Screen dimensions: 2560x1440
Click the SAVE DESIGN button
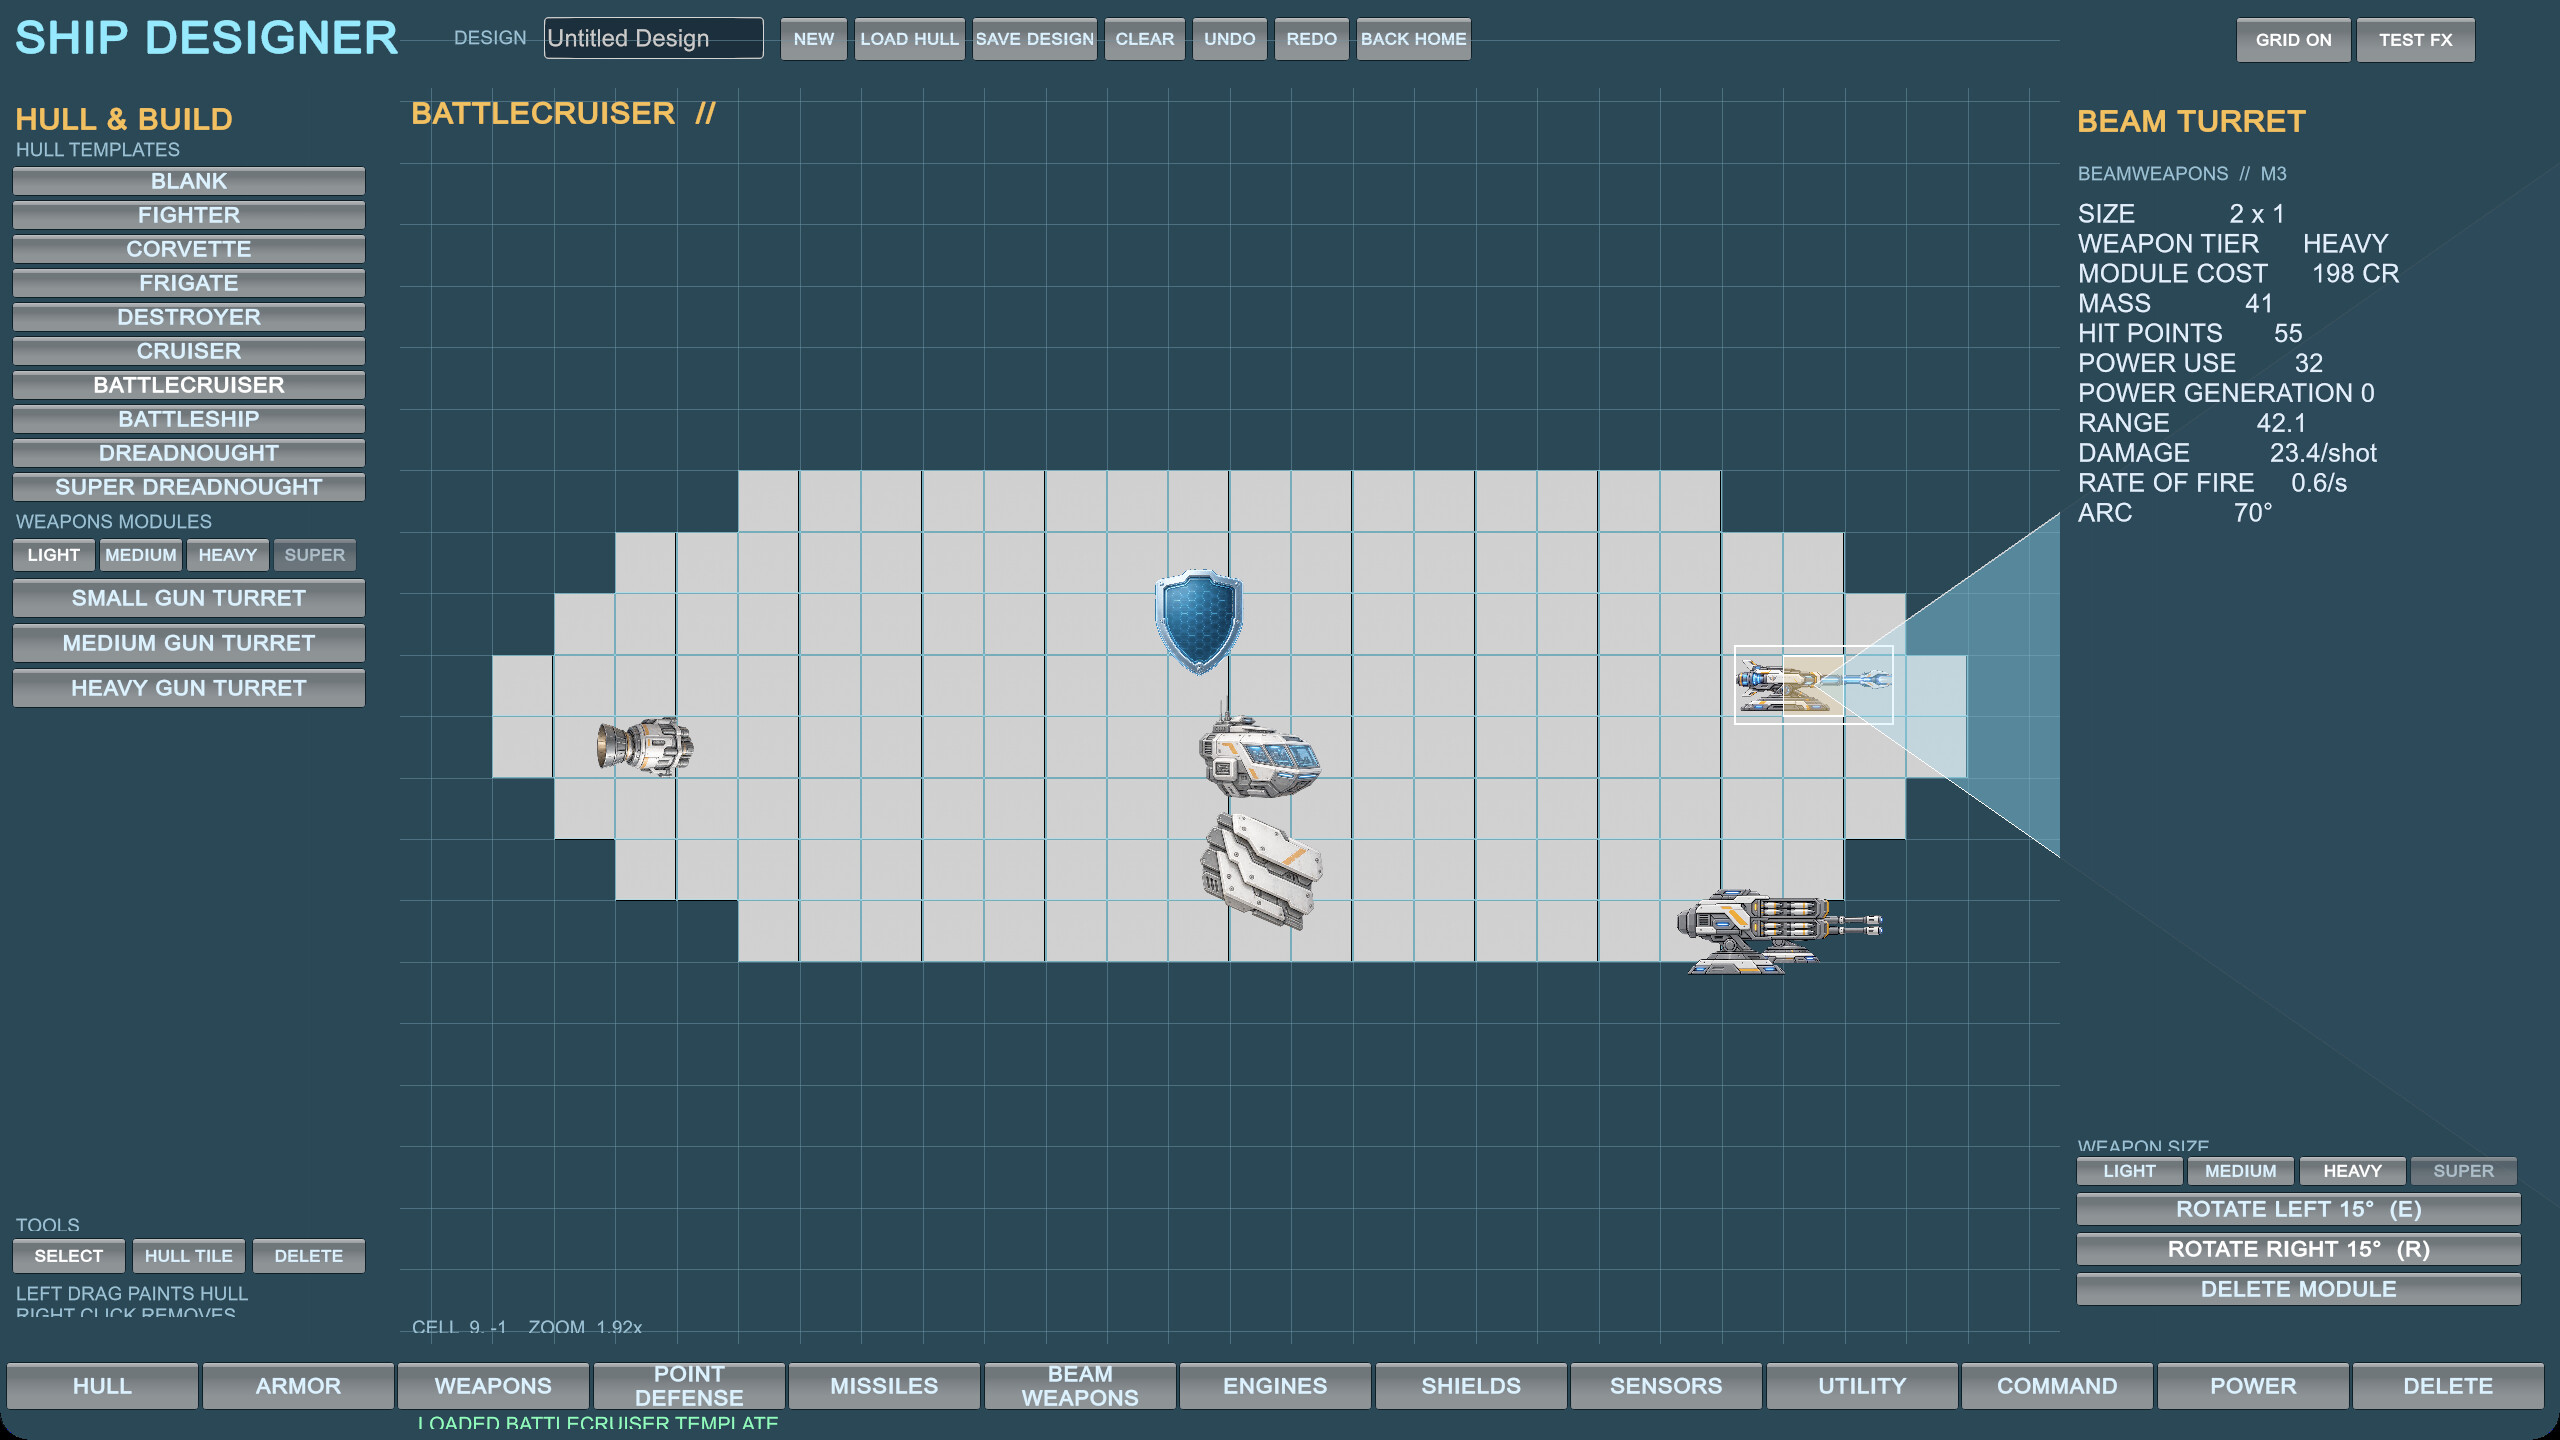pyautogui.click(x=1035, y=39)
